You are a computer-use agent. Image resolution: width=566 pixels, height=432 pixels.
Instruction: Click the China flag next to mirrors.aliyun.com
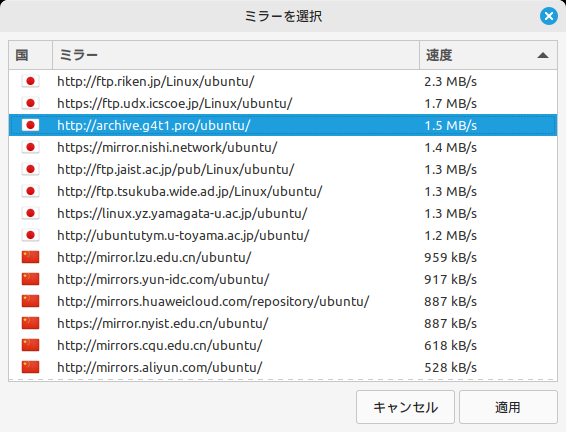pos(30,367)
